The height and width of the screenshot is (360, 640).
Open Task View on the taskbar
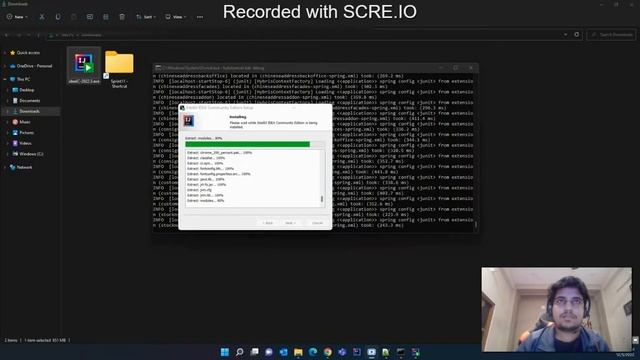254,352
